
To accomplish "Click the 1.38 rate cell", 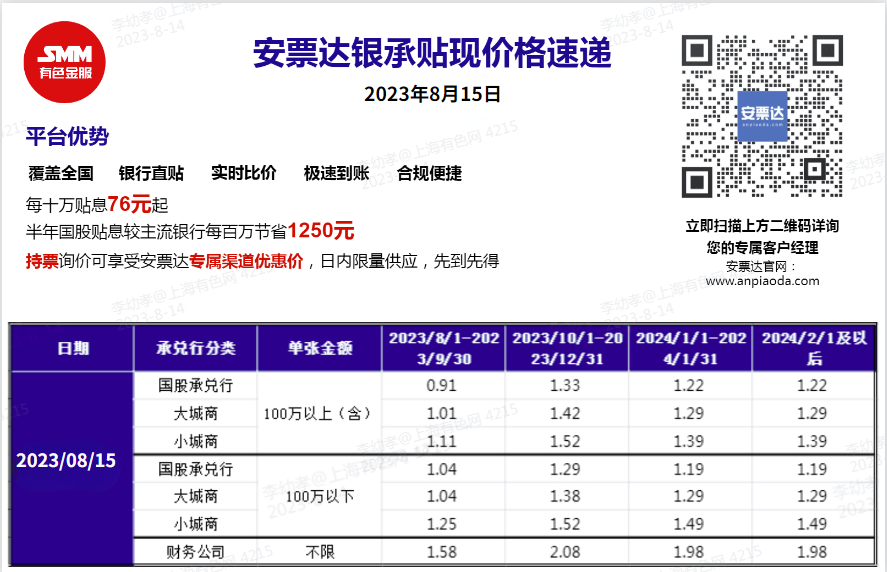I will (565, 496).
